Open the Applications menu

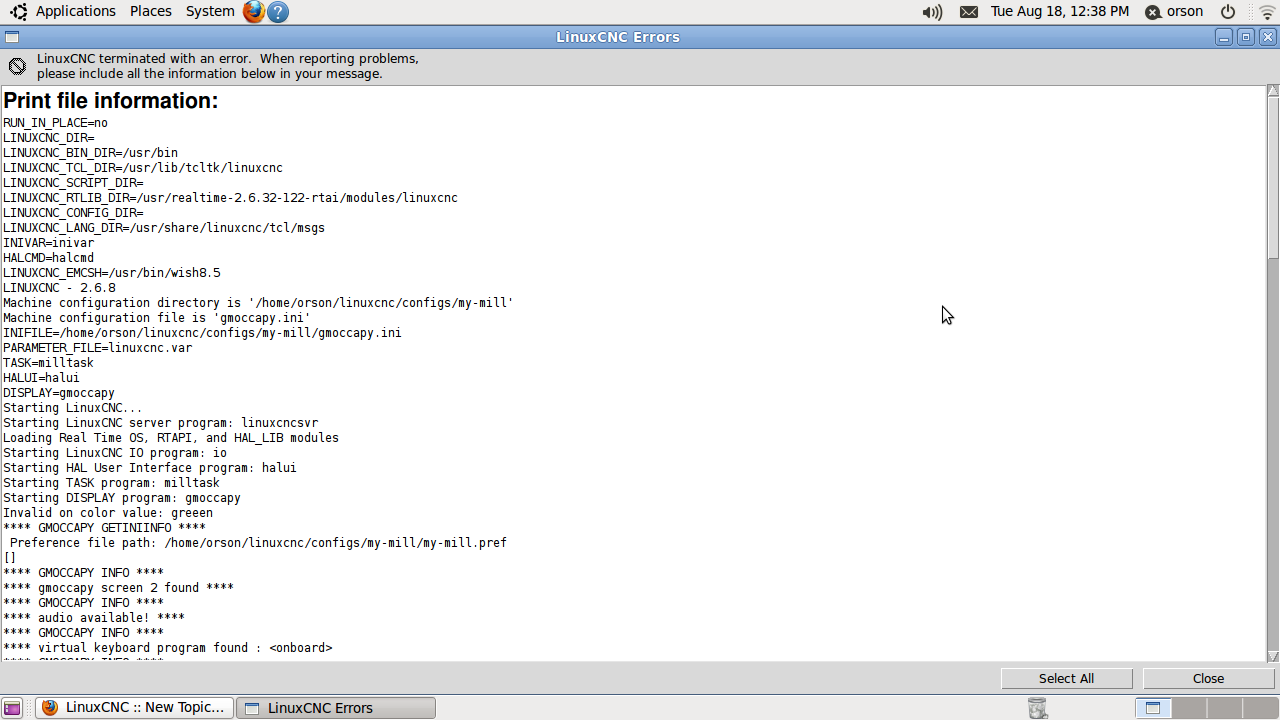pyautogui.click(x=76, y=11)
